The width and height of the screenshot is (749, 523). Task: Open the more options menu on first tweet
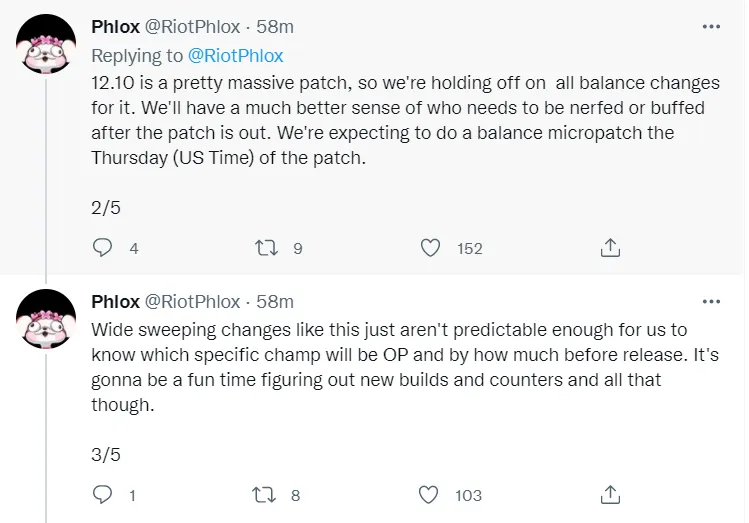tap(711, 26)
